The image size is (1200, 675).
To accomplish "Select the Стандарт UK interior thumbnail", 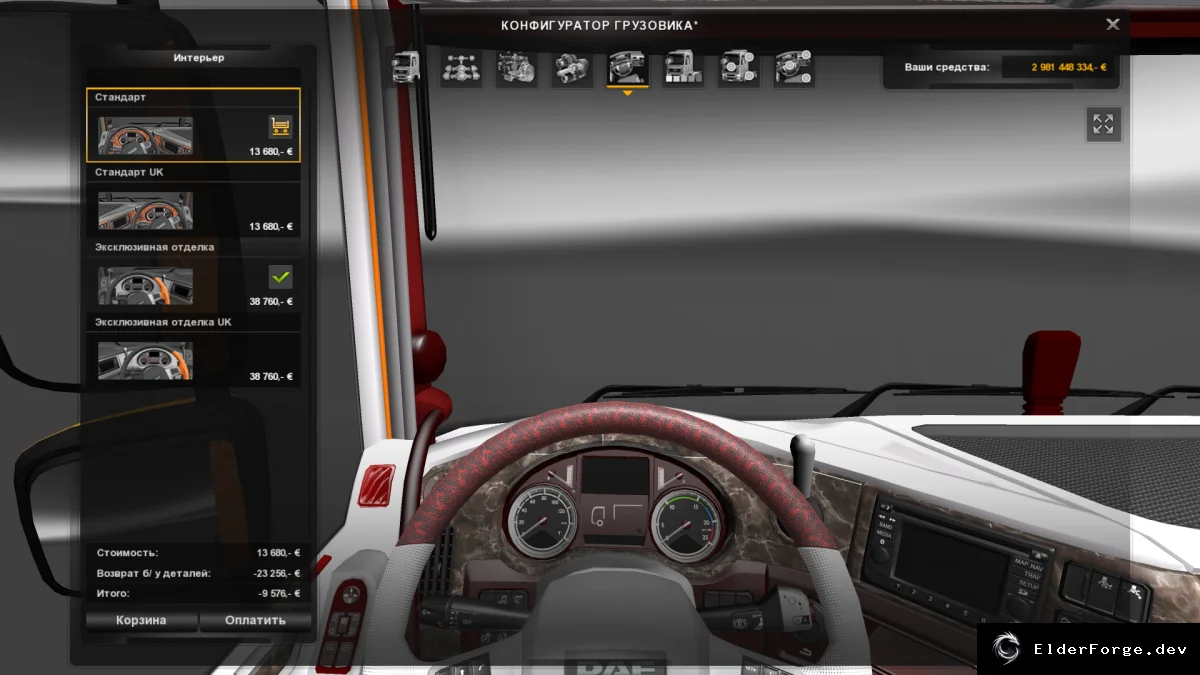I will pos(145,211).
